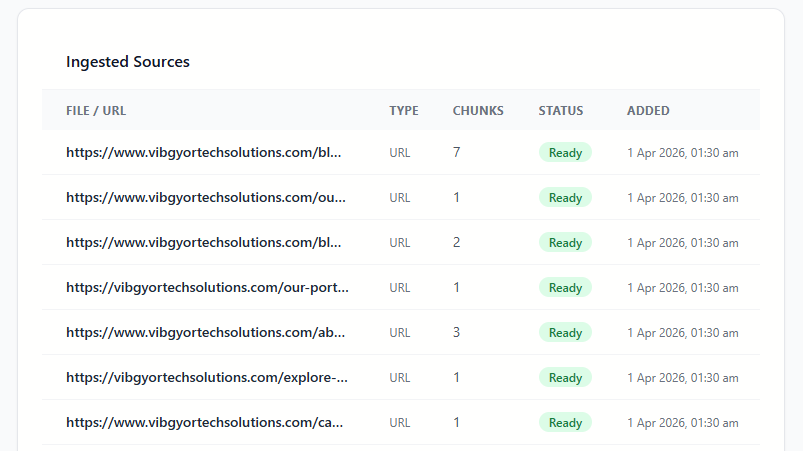The width and height of the screenshot is (803, 451).
Task: Open the 'vibgyortechsolutions.com/ca...' URL
Action: click(x=204, y=423)
